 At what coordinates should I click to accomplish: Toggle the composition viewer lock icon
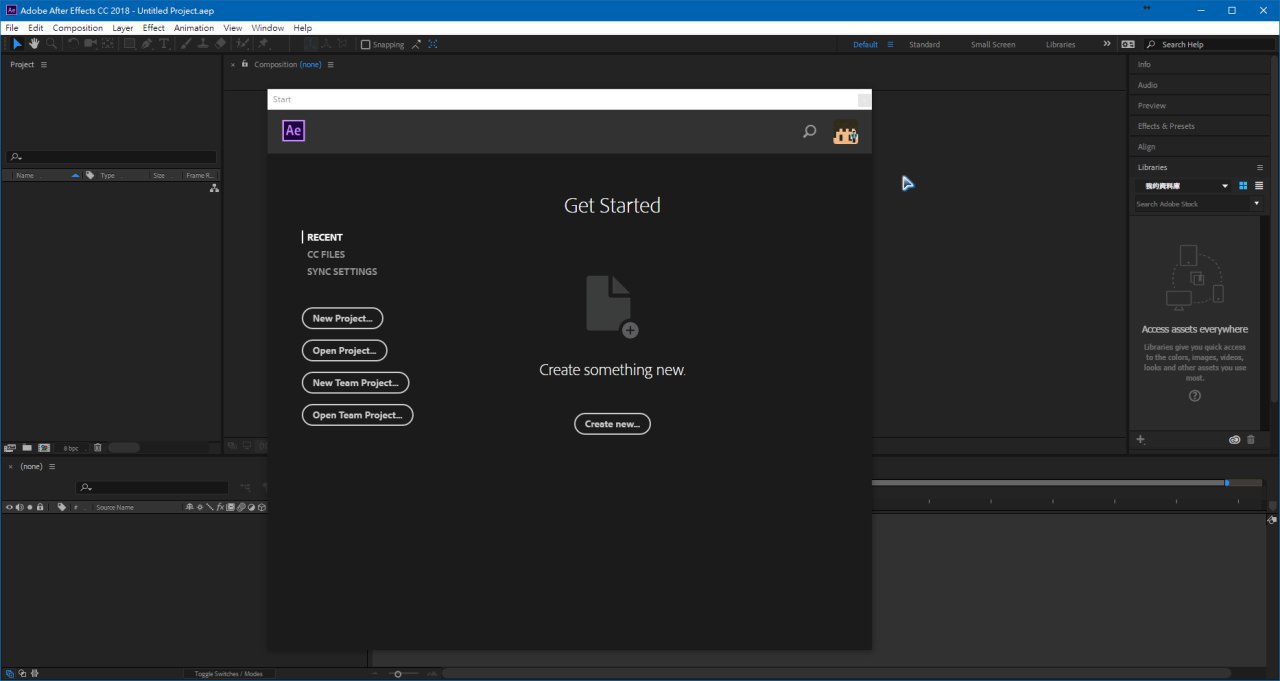tap(245, 64)
